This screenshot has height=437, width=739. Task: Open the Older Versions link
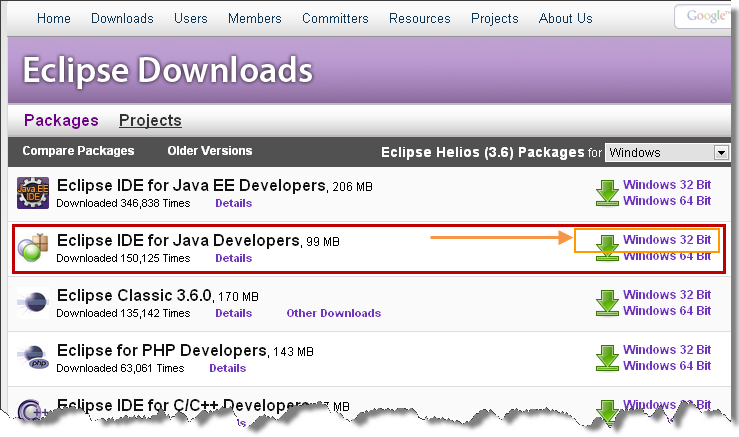210,151
